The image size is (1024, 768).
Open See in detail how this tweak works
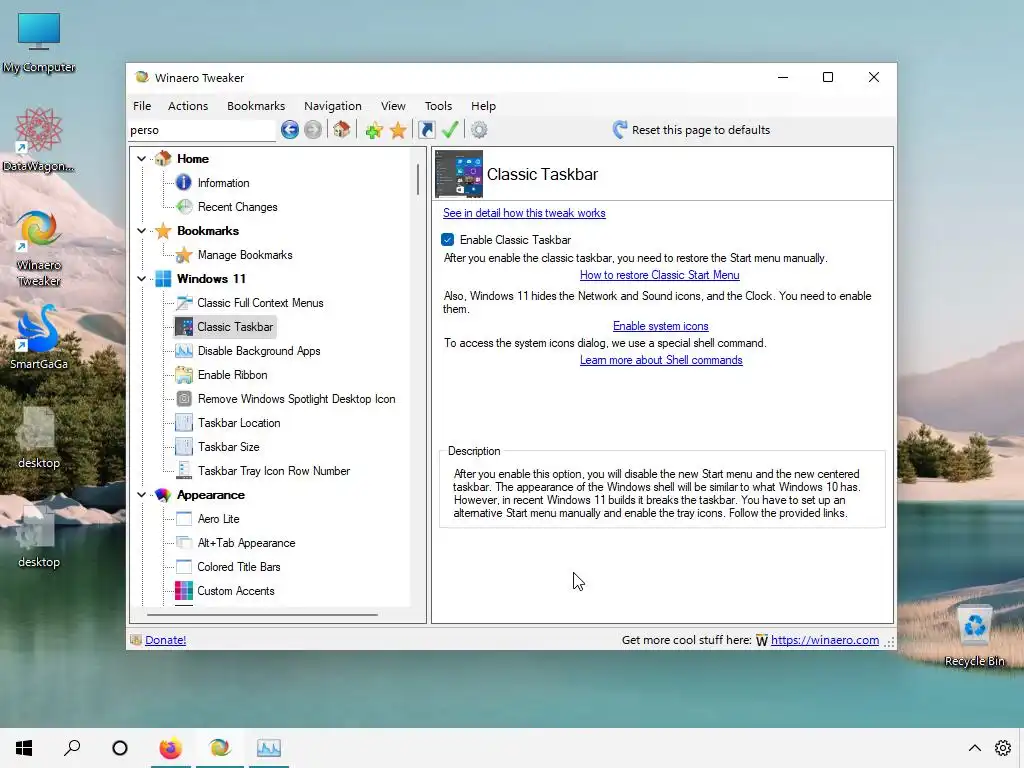pyautogui.click(x=524, y=213)
